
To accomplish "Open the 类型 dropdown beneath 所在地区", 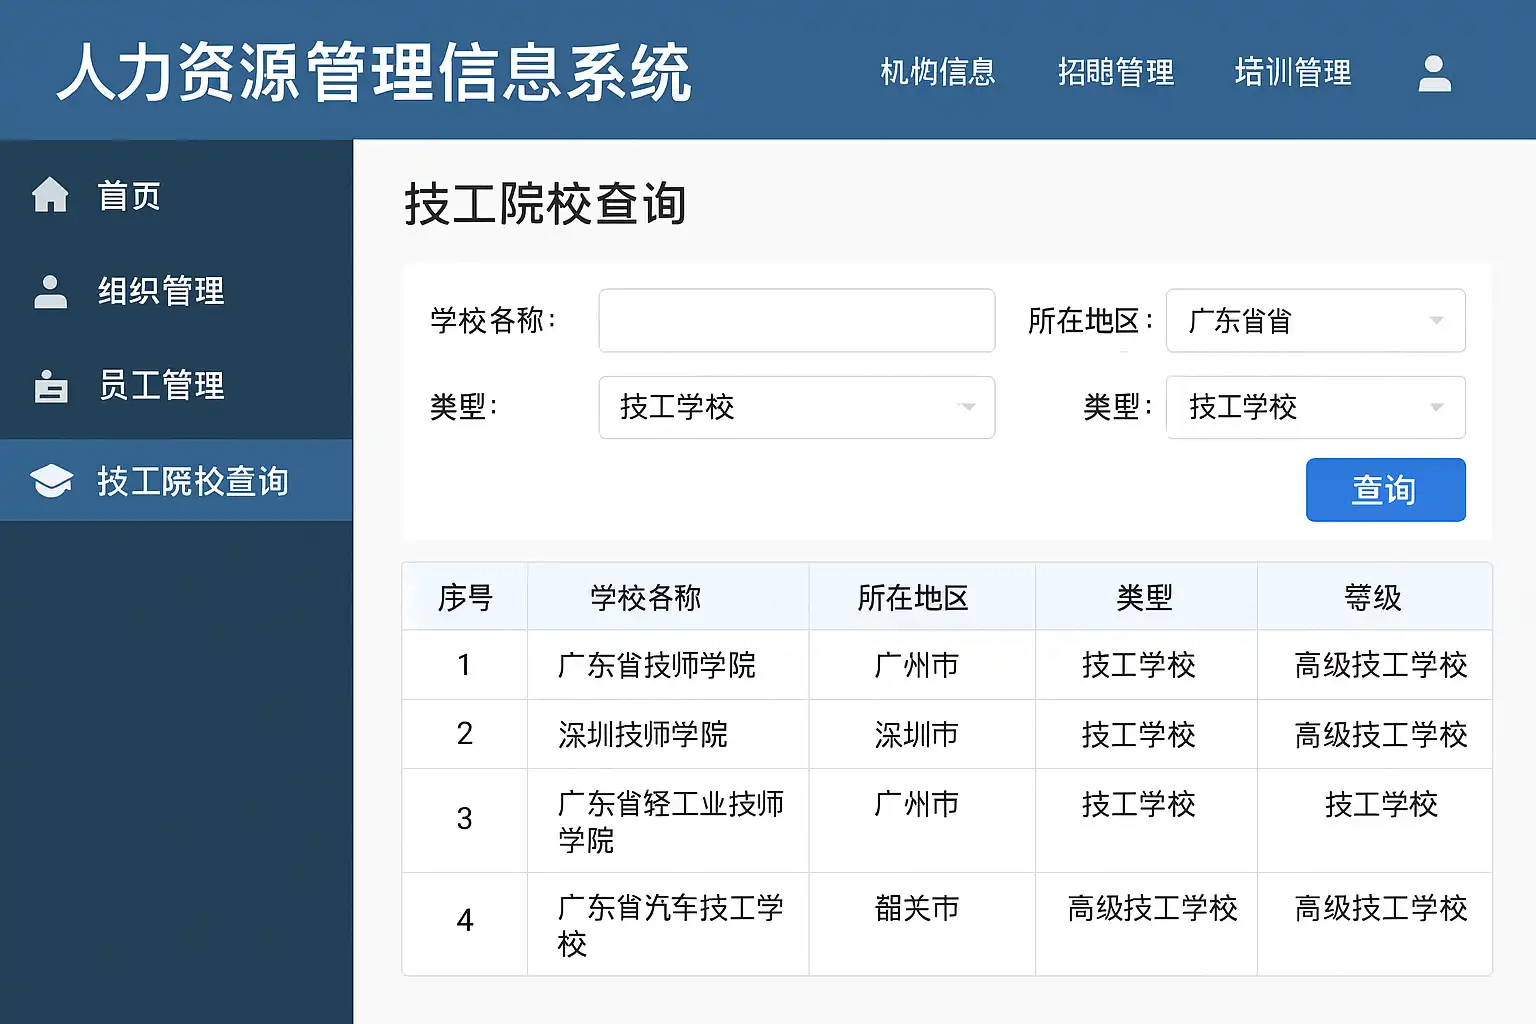I will [x=1315, y=407].
